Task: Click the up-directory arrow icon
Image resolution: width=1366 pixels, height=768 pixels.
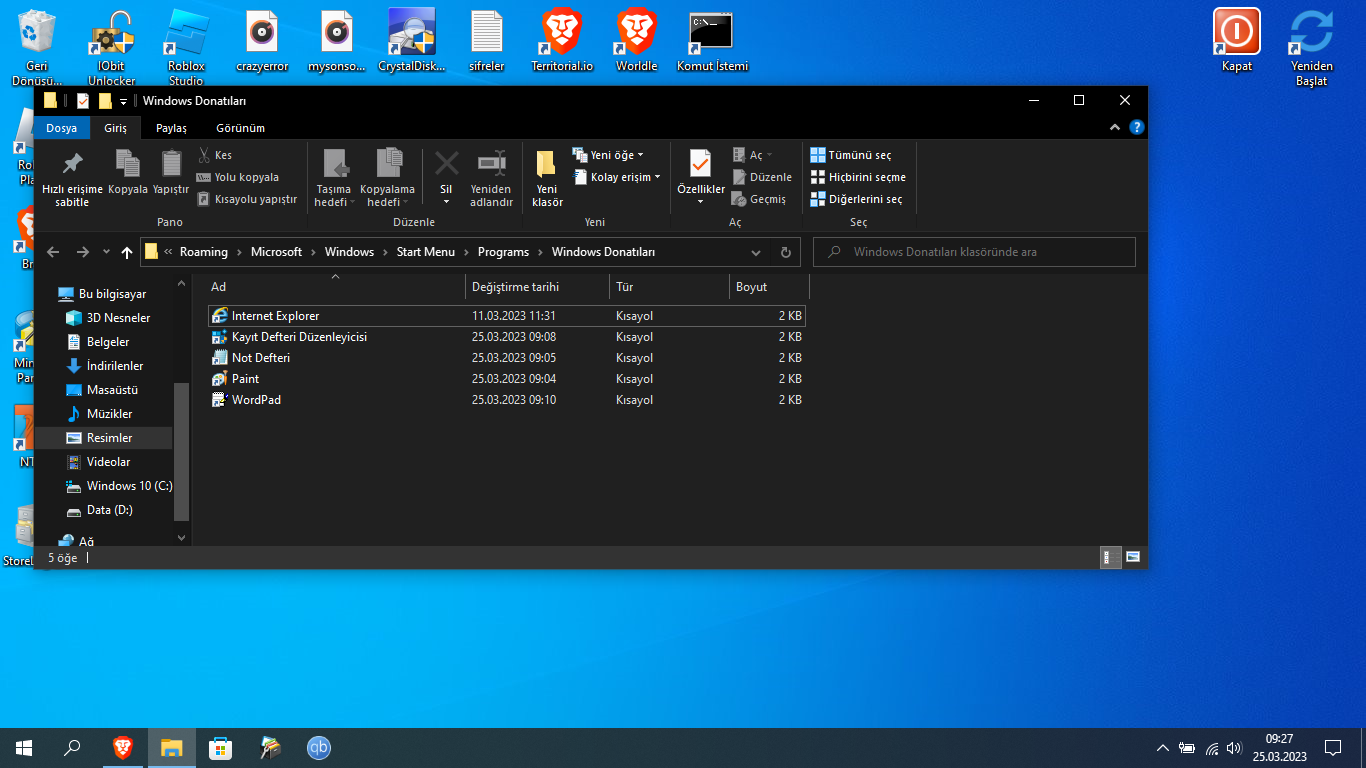Action: tap(127, 252)
